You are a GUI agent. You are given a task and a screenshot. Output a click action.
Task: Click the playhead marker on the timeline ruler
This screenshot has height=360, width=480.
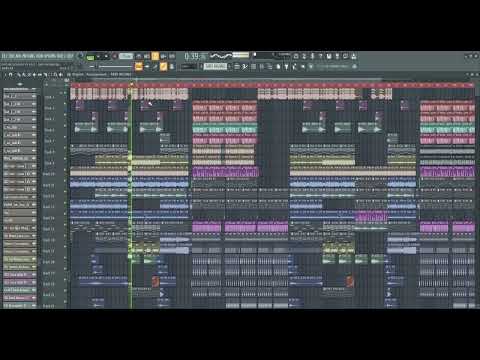click(x=132, y=85)
